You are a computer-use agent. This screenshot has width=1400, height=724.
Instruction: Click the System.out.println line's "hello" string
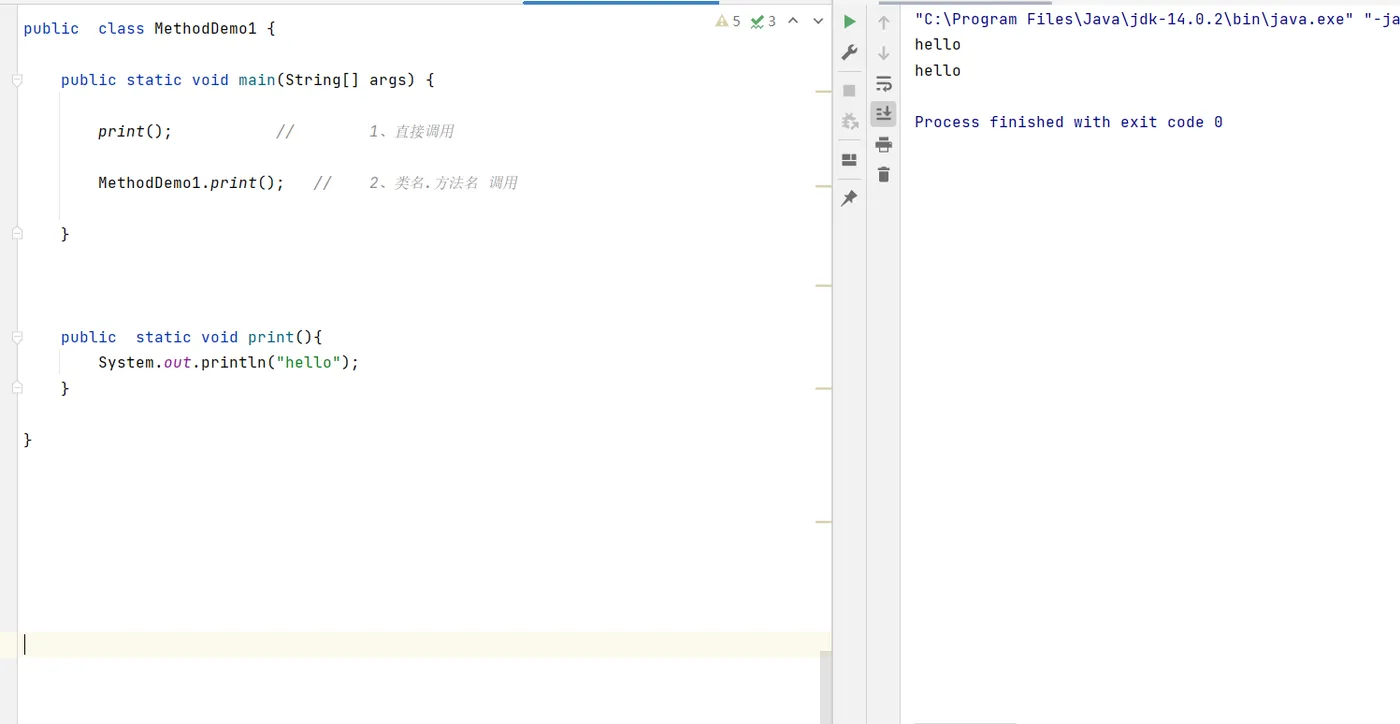point(309,362)
